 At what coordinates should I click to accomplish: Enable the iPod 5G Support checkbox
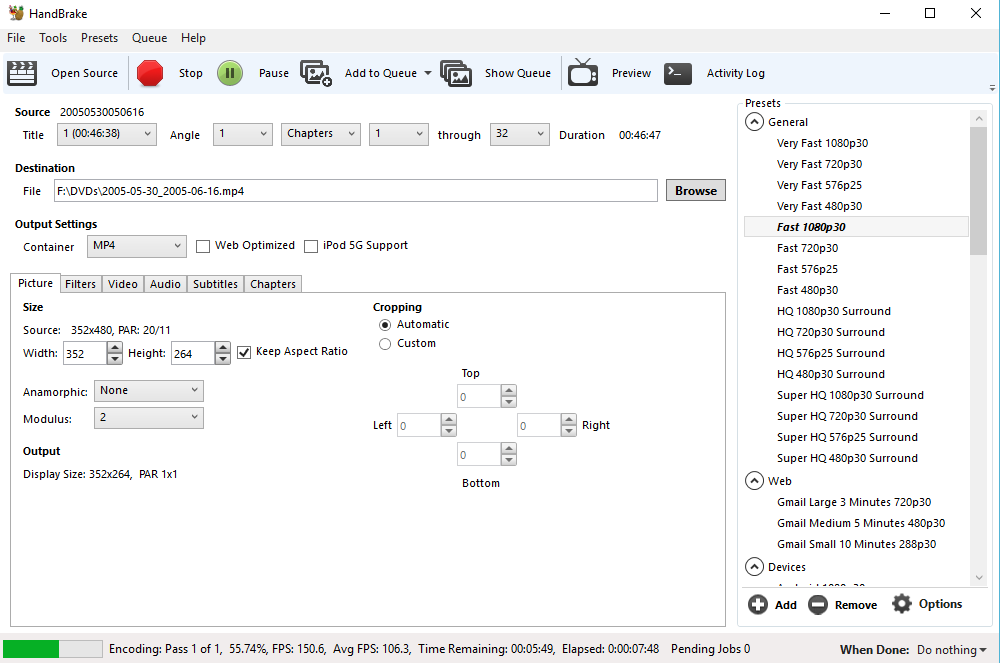pos(311,246)
